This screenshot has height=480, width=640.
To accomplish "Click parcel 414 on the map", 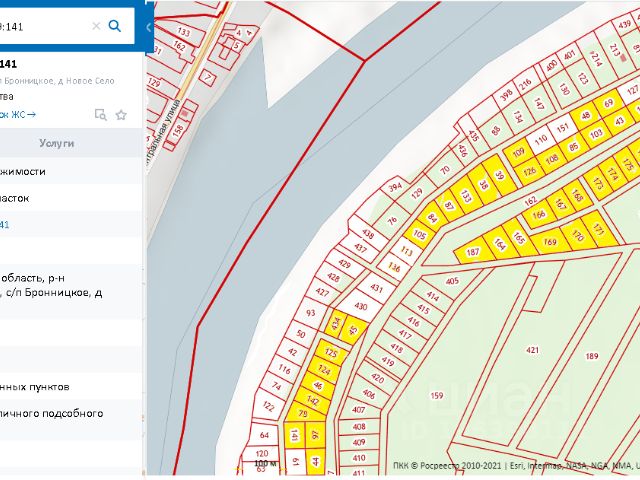I will (x=433, y=296).
